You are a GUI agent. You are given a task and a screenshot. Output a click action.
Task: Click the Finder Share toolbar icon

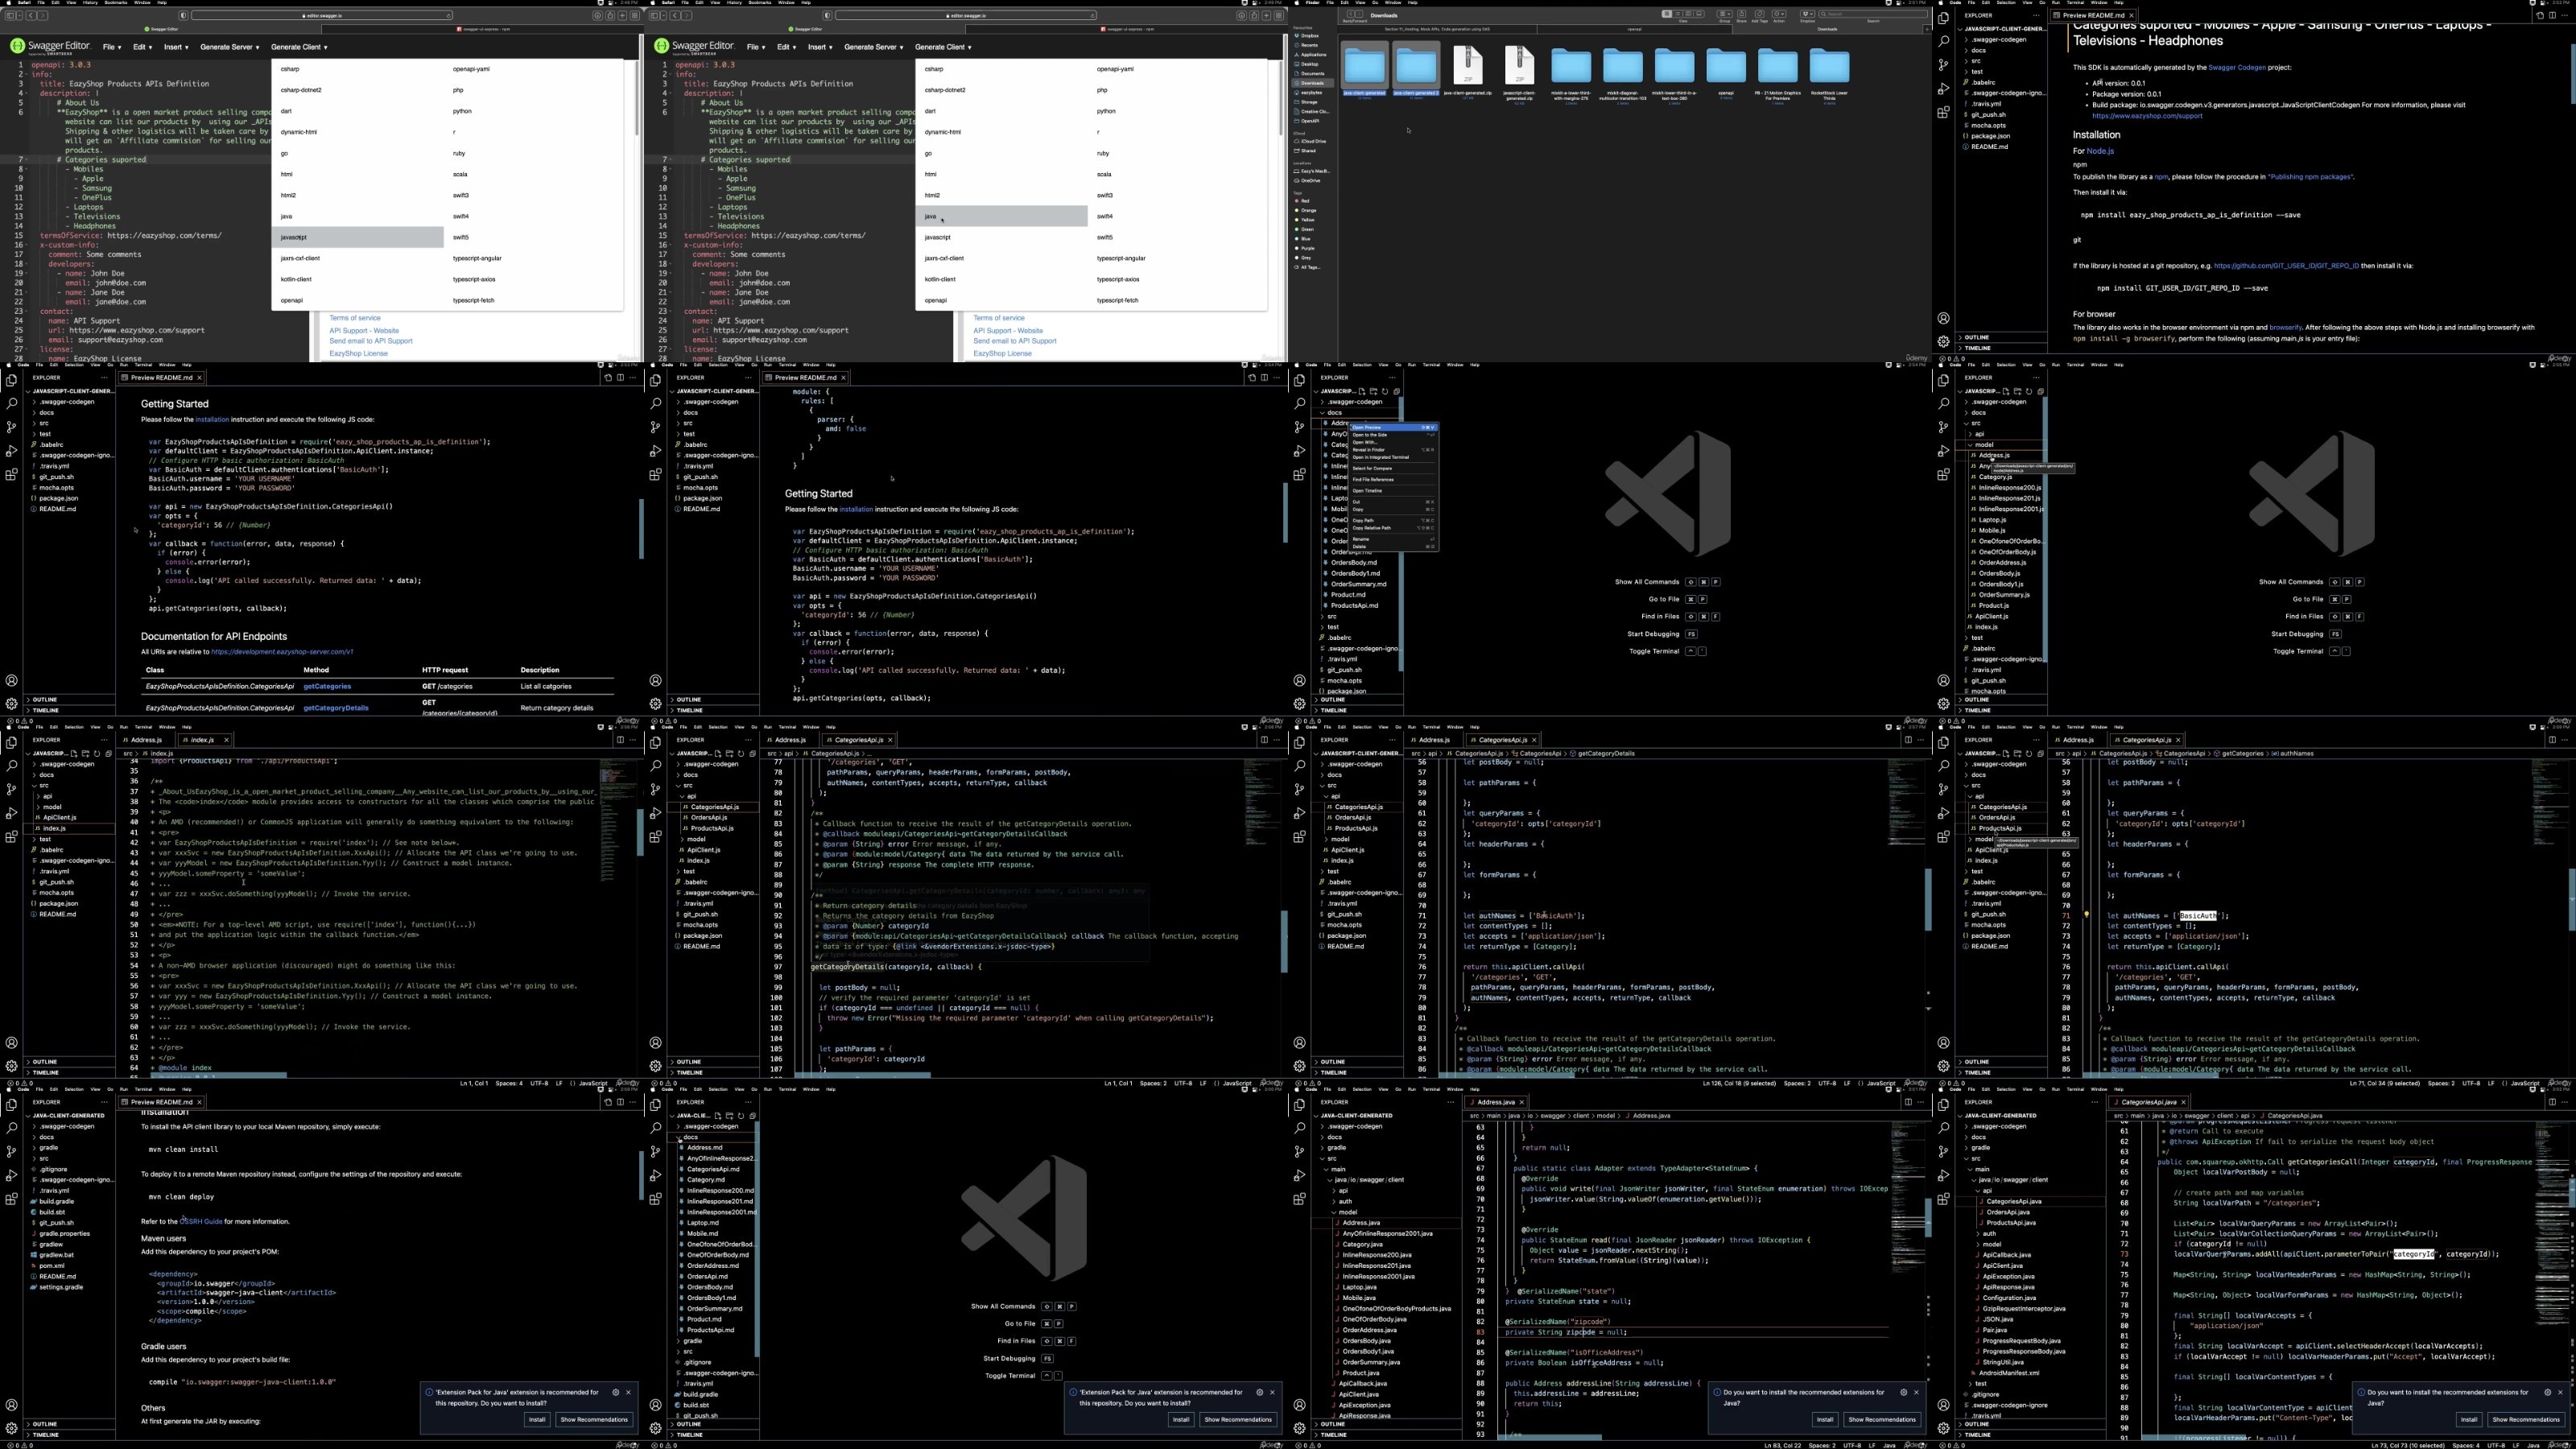tap(1742, 14)
